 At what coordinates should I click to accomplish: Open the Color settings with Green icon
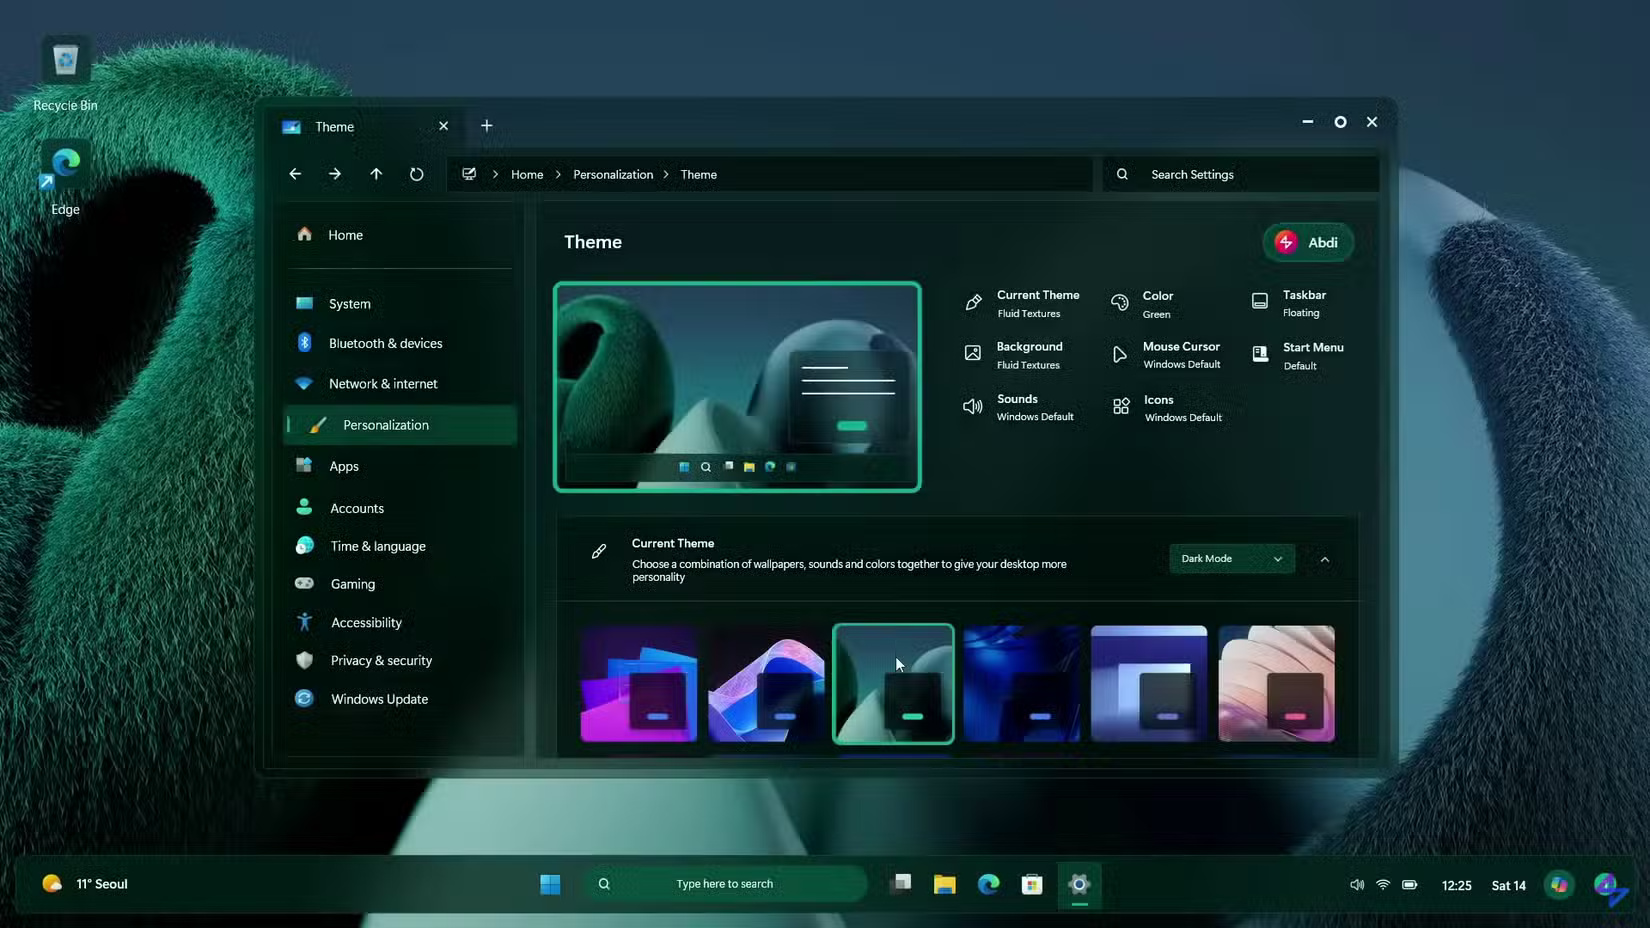pyautogui.click(x=1120, y=303)
